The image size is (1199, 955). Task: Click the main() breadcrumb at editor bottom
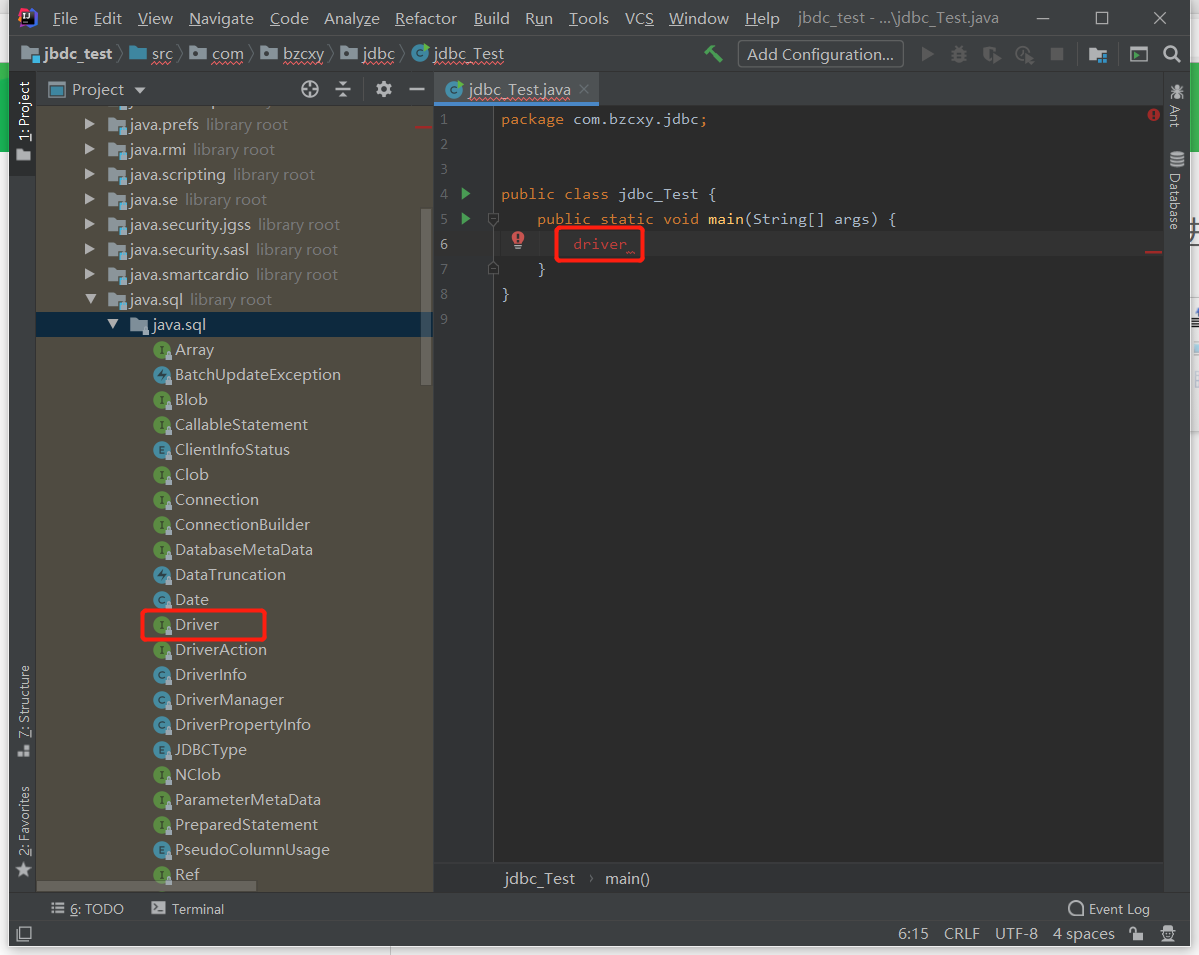[x=627, y=879]
